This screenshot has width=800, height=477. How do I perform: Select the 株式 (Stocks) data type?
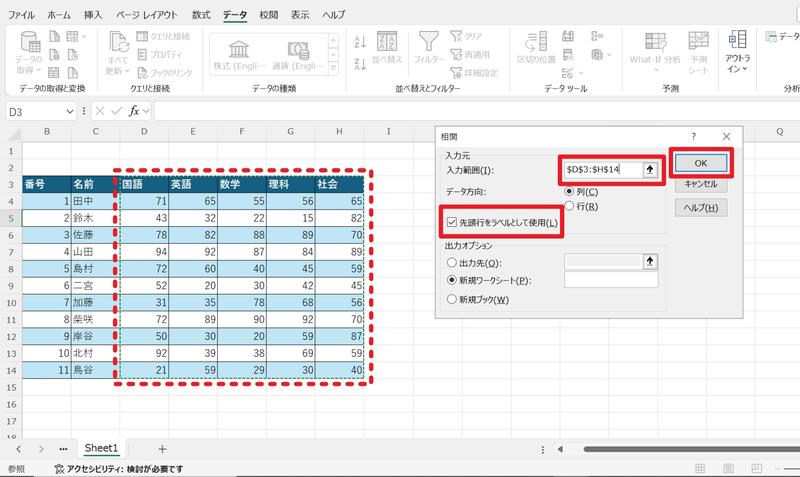click(x=239, y=55)
